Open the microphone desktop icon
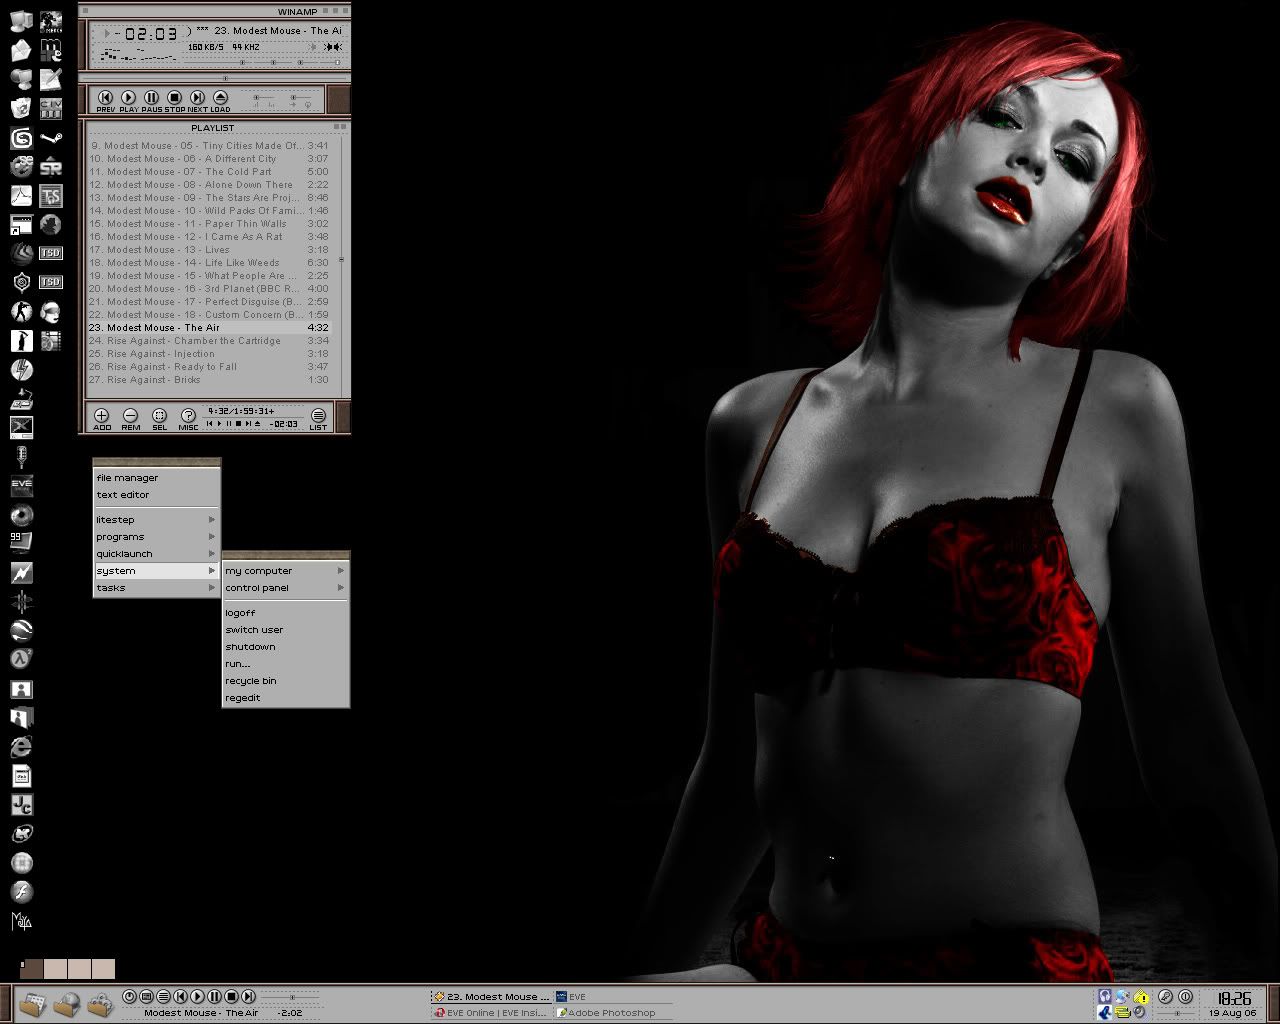The width and height of the screenshot is (1280, 1024). (21, 457)
